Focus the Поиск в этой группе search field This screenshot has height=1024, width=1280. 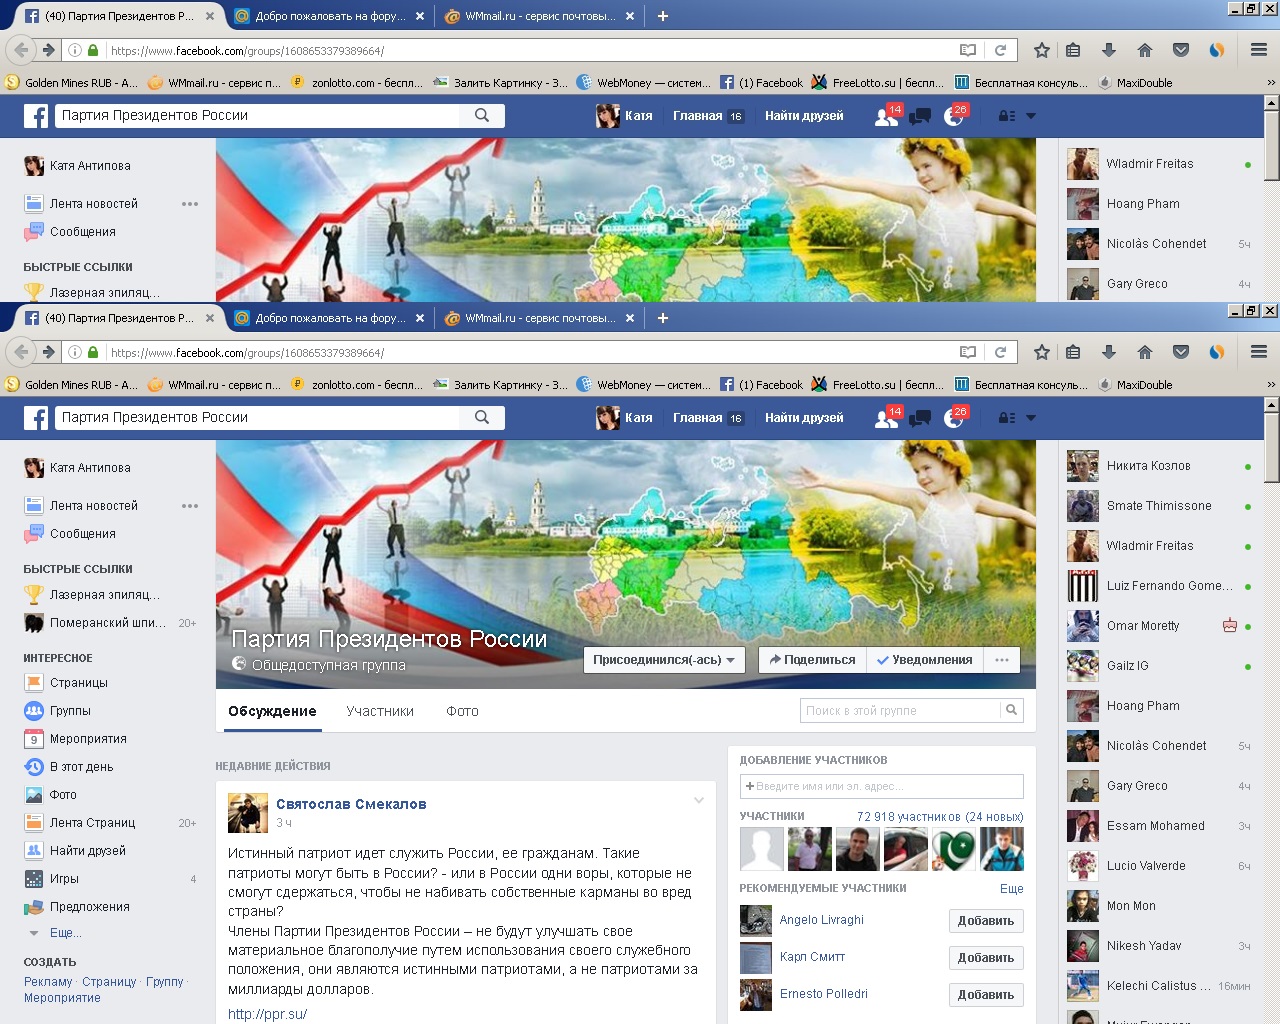pos(901,711)
